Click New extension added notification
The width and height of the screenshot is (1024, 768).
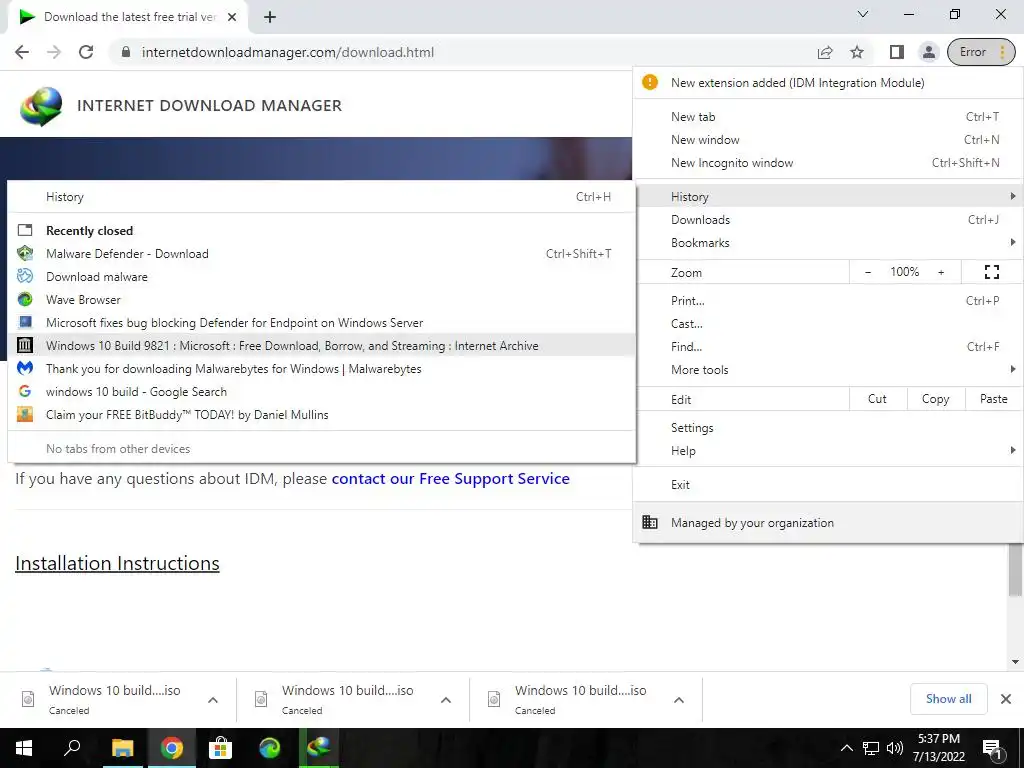tap(827, 82)
